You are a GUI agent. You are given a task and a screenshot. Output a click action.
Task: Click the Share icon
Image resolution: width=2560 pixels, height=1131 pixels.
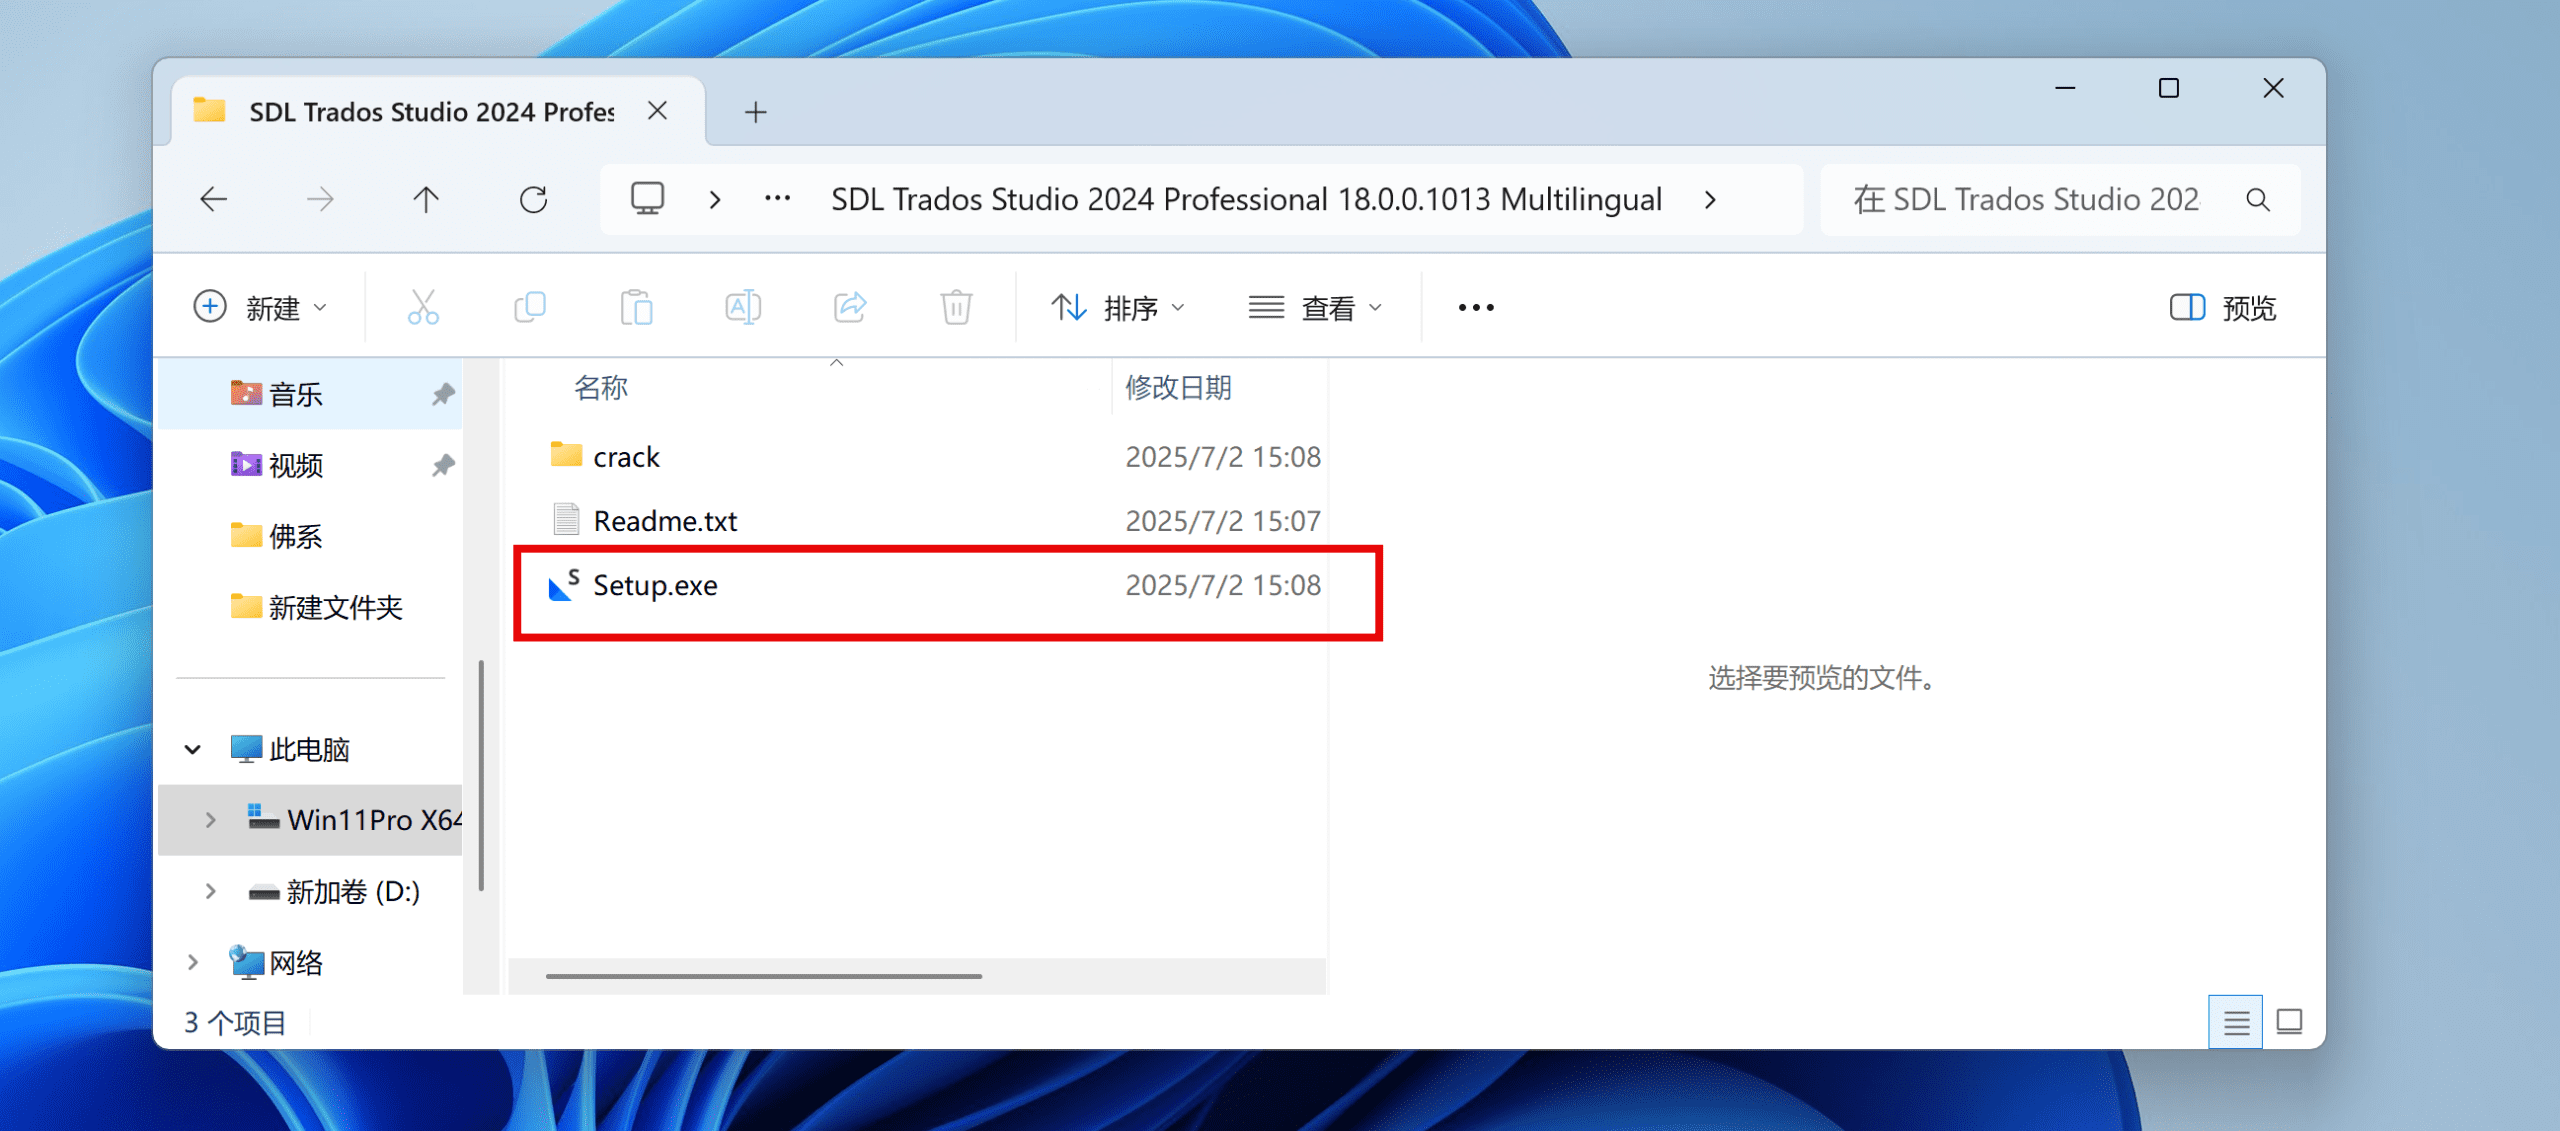[x=850, y=307]
